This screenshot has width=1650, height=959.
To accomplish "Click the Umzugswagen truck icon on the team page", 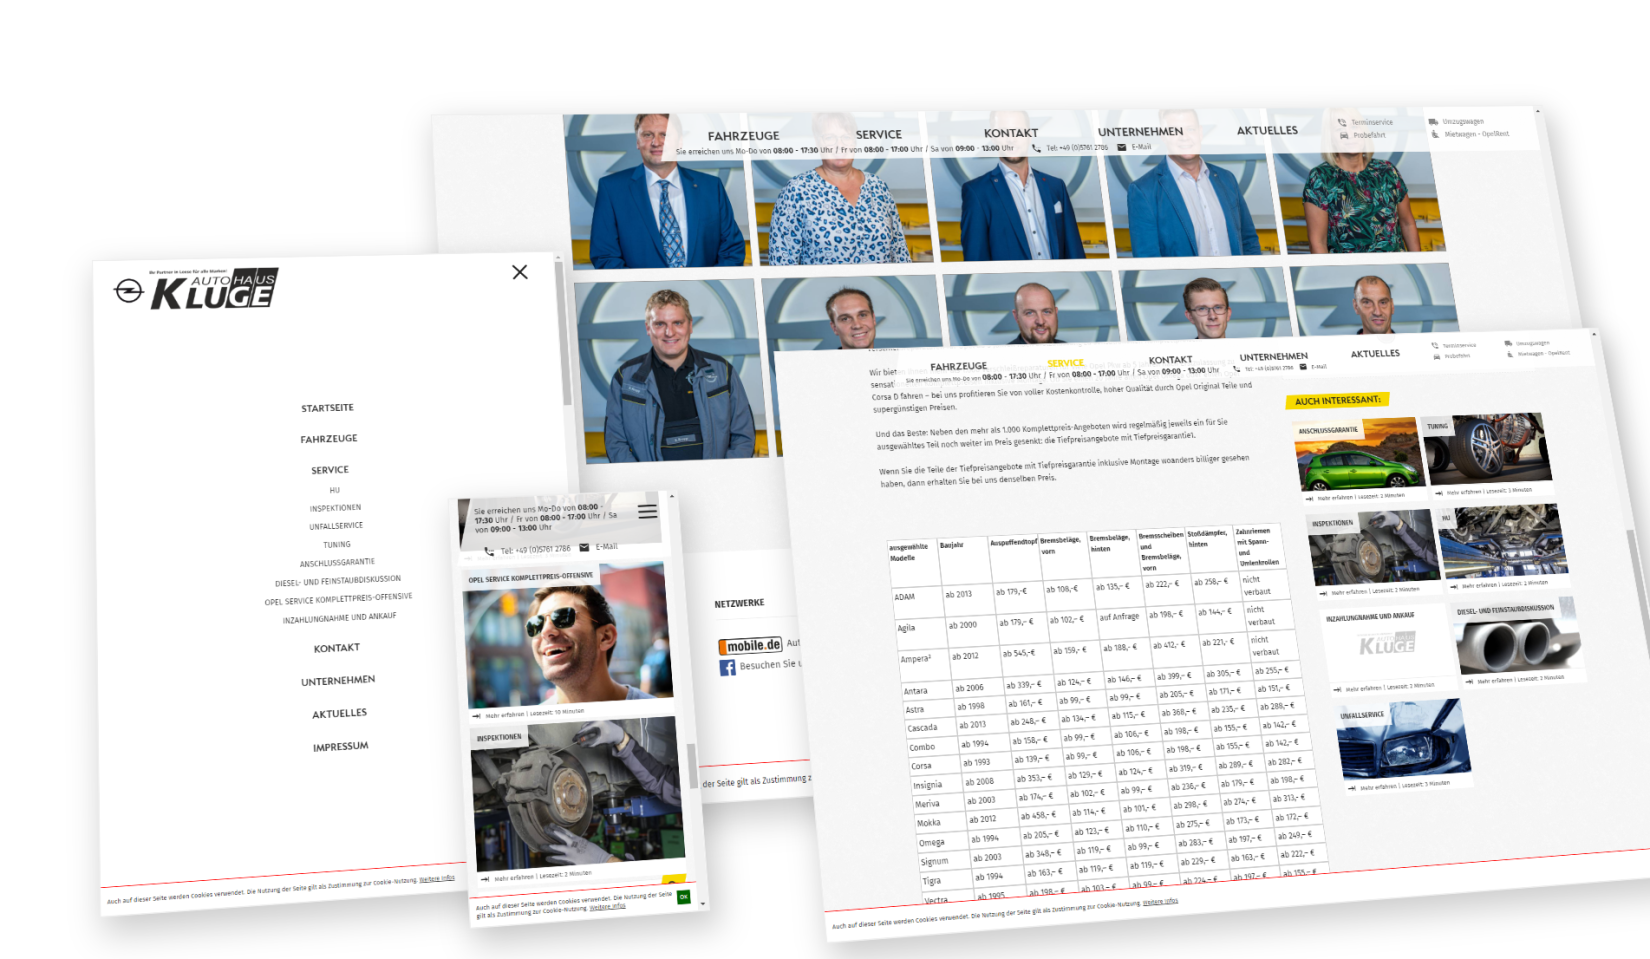I will coord(1434,122).
